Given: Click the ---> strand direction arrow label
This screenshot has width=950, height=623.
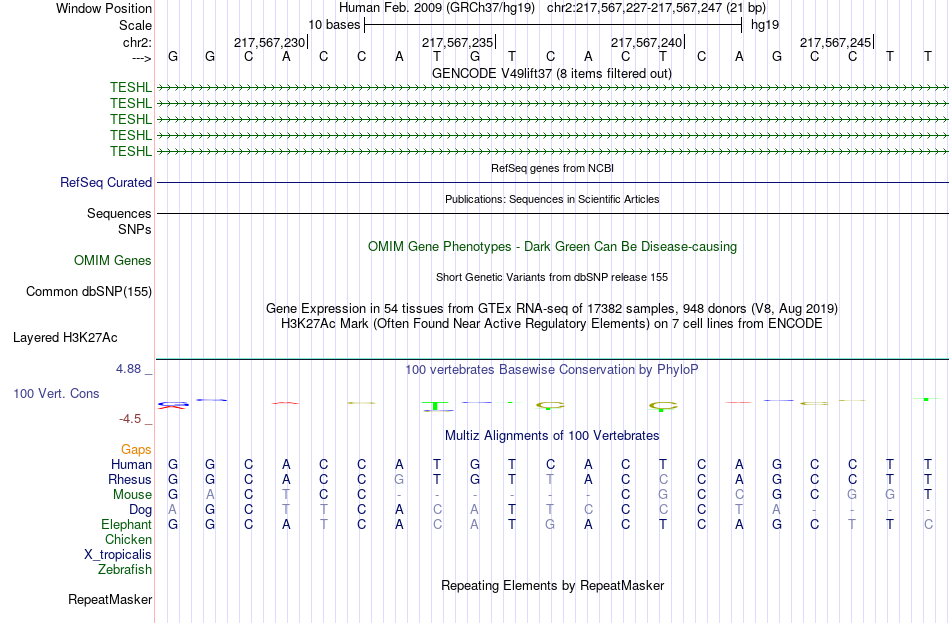Looking at the screenshot, I should pyautogui.click(x=142, y=58).
